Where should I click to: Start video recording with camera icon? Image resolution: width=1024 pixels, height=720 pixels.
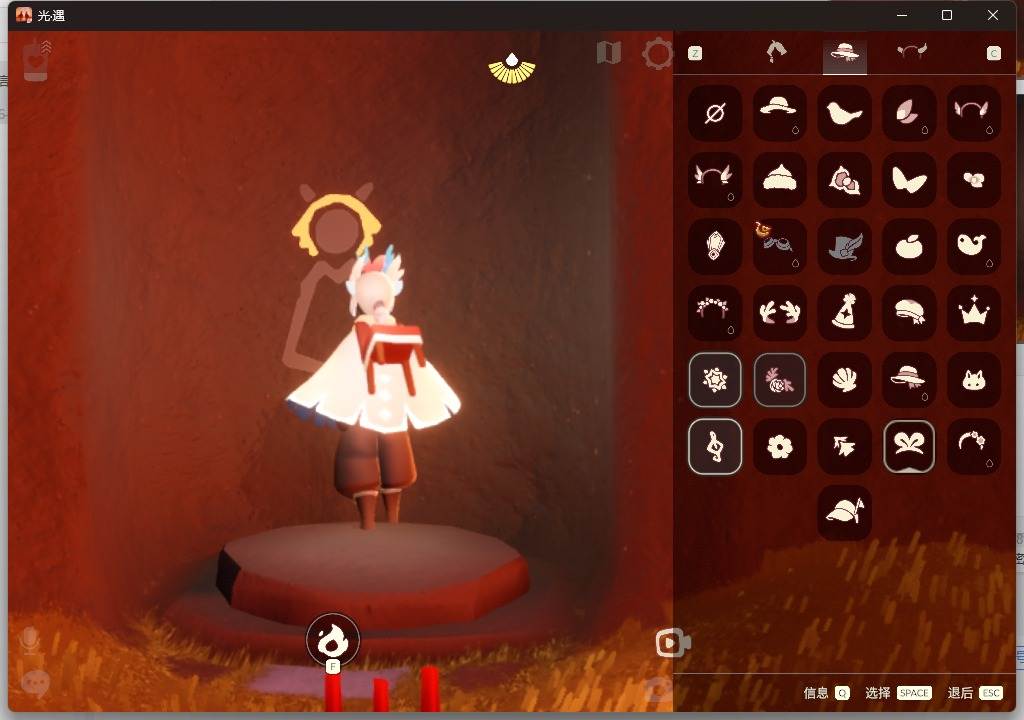[673, 643]
